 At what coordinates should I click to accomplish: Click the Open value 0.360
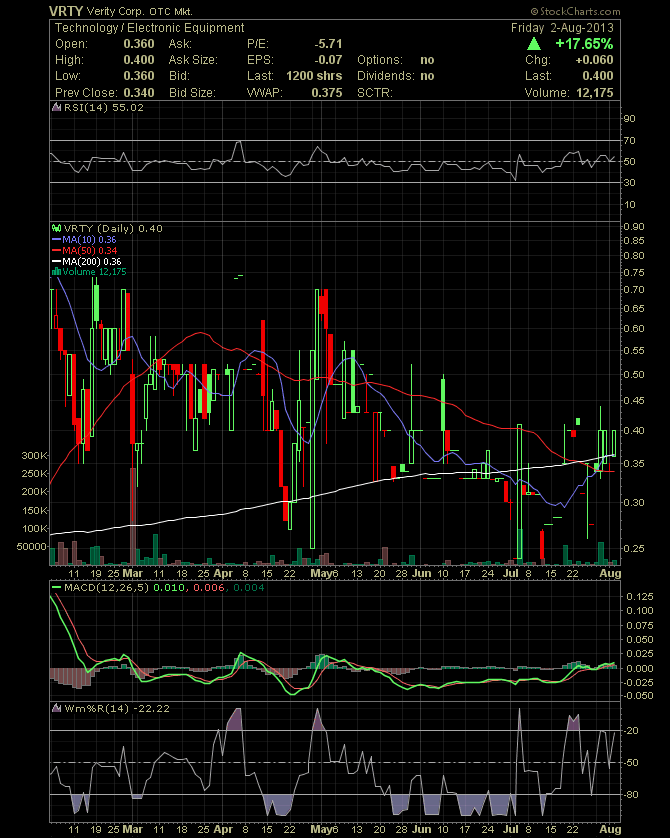[139, 44]
